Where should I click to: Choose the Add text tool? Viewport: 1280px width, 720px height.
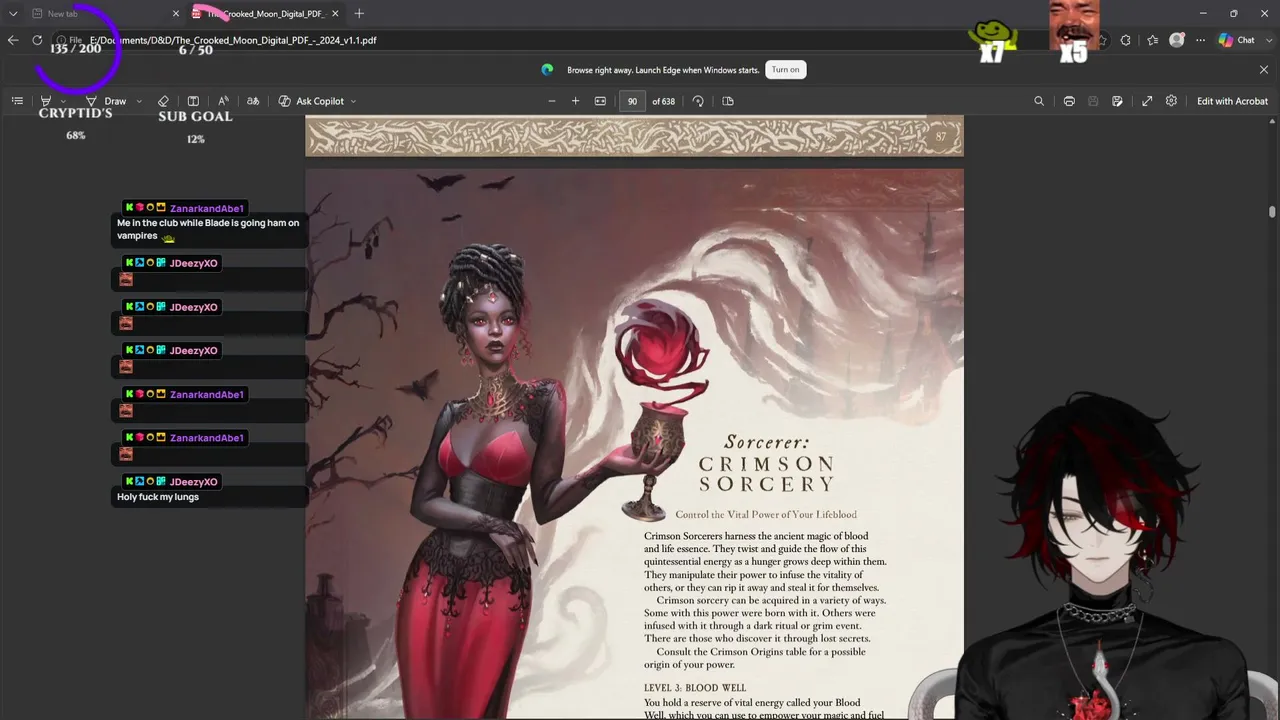pos(193,101)
